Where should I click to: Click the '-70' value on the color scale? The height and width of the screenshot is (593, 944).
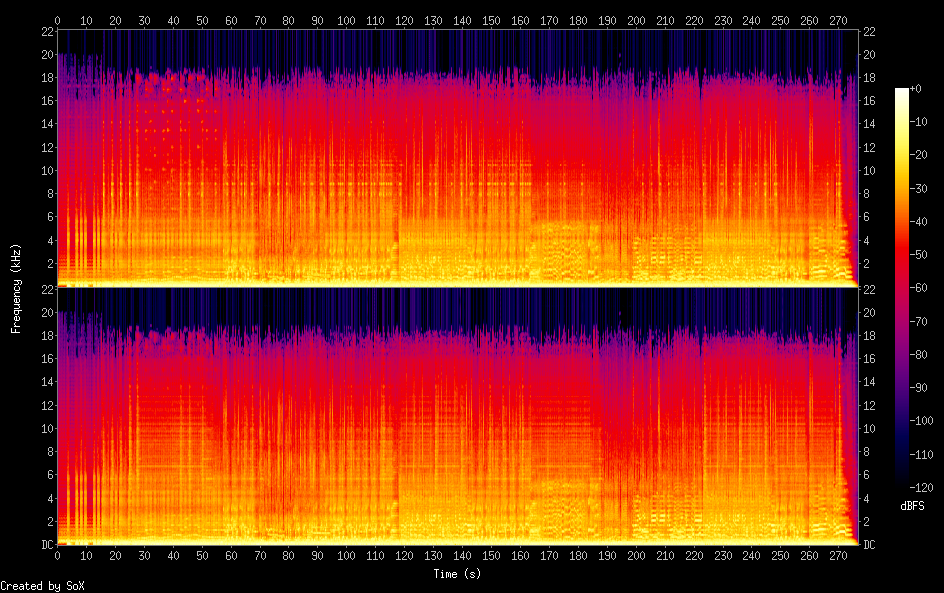pyautogui.click(x=919, y=321)
